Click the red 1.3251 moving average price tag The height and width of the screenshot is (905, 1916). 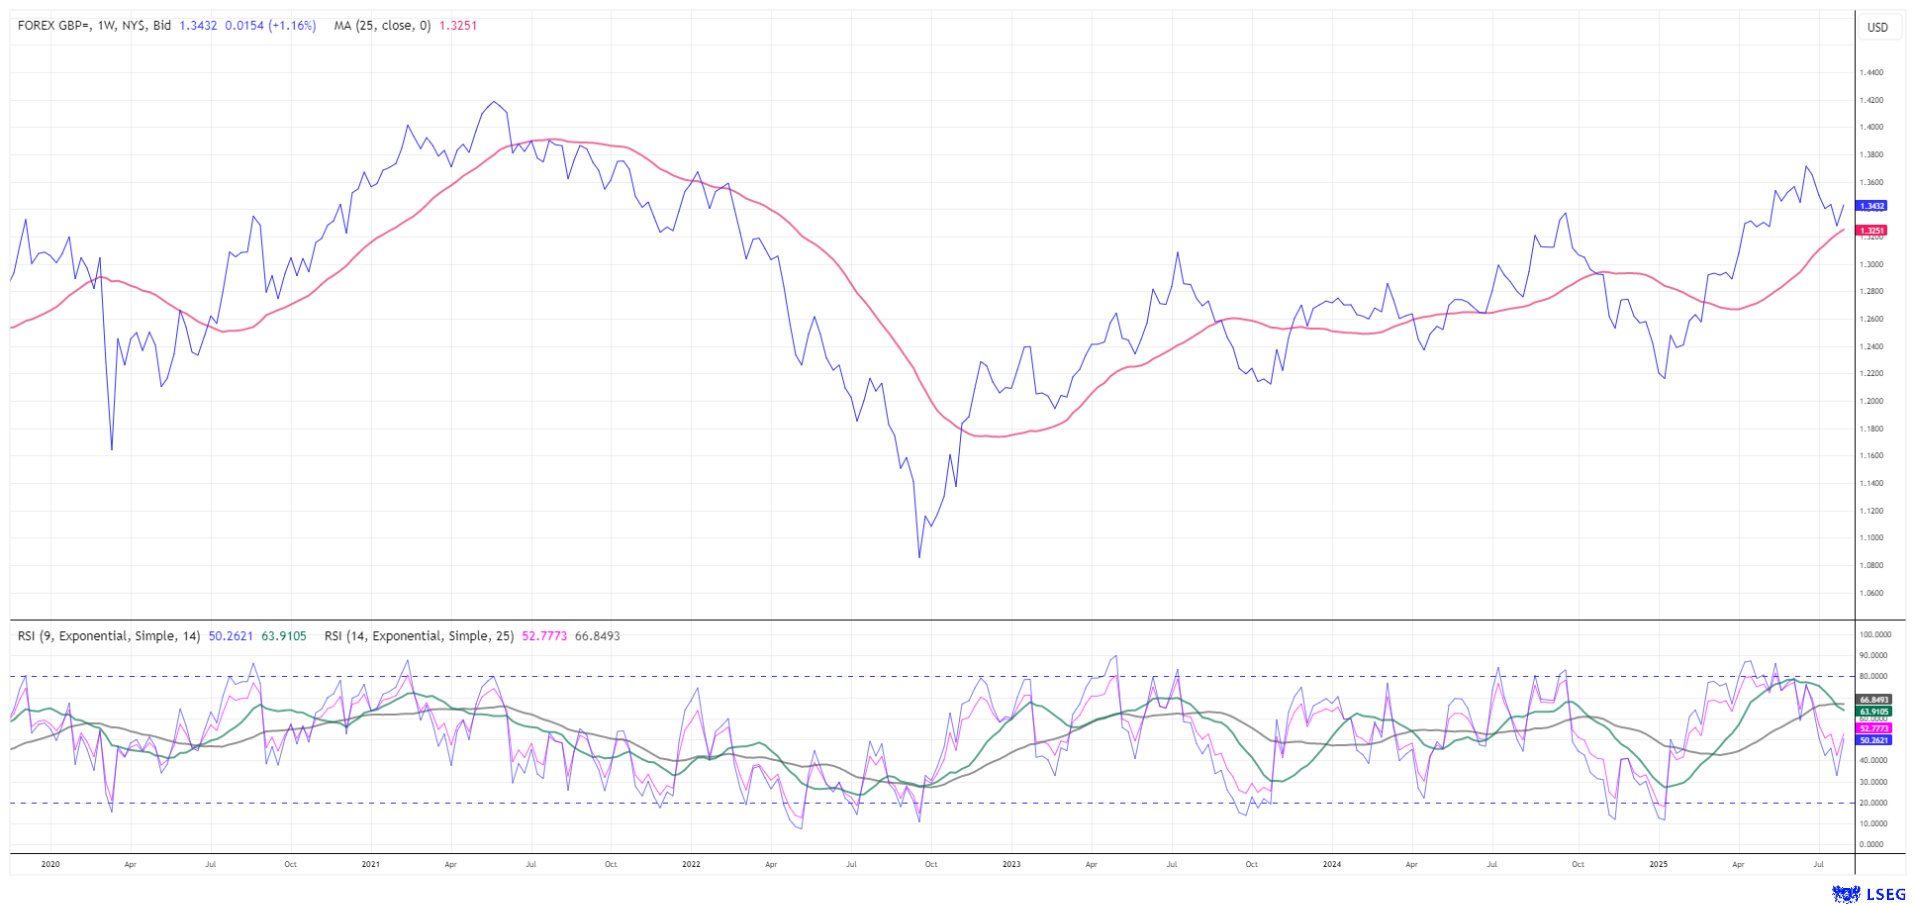click(1872, 230)
